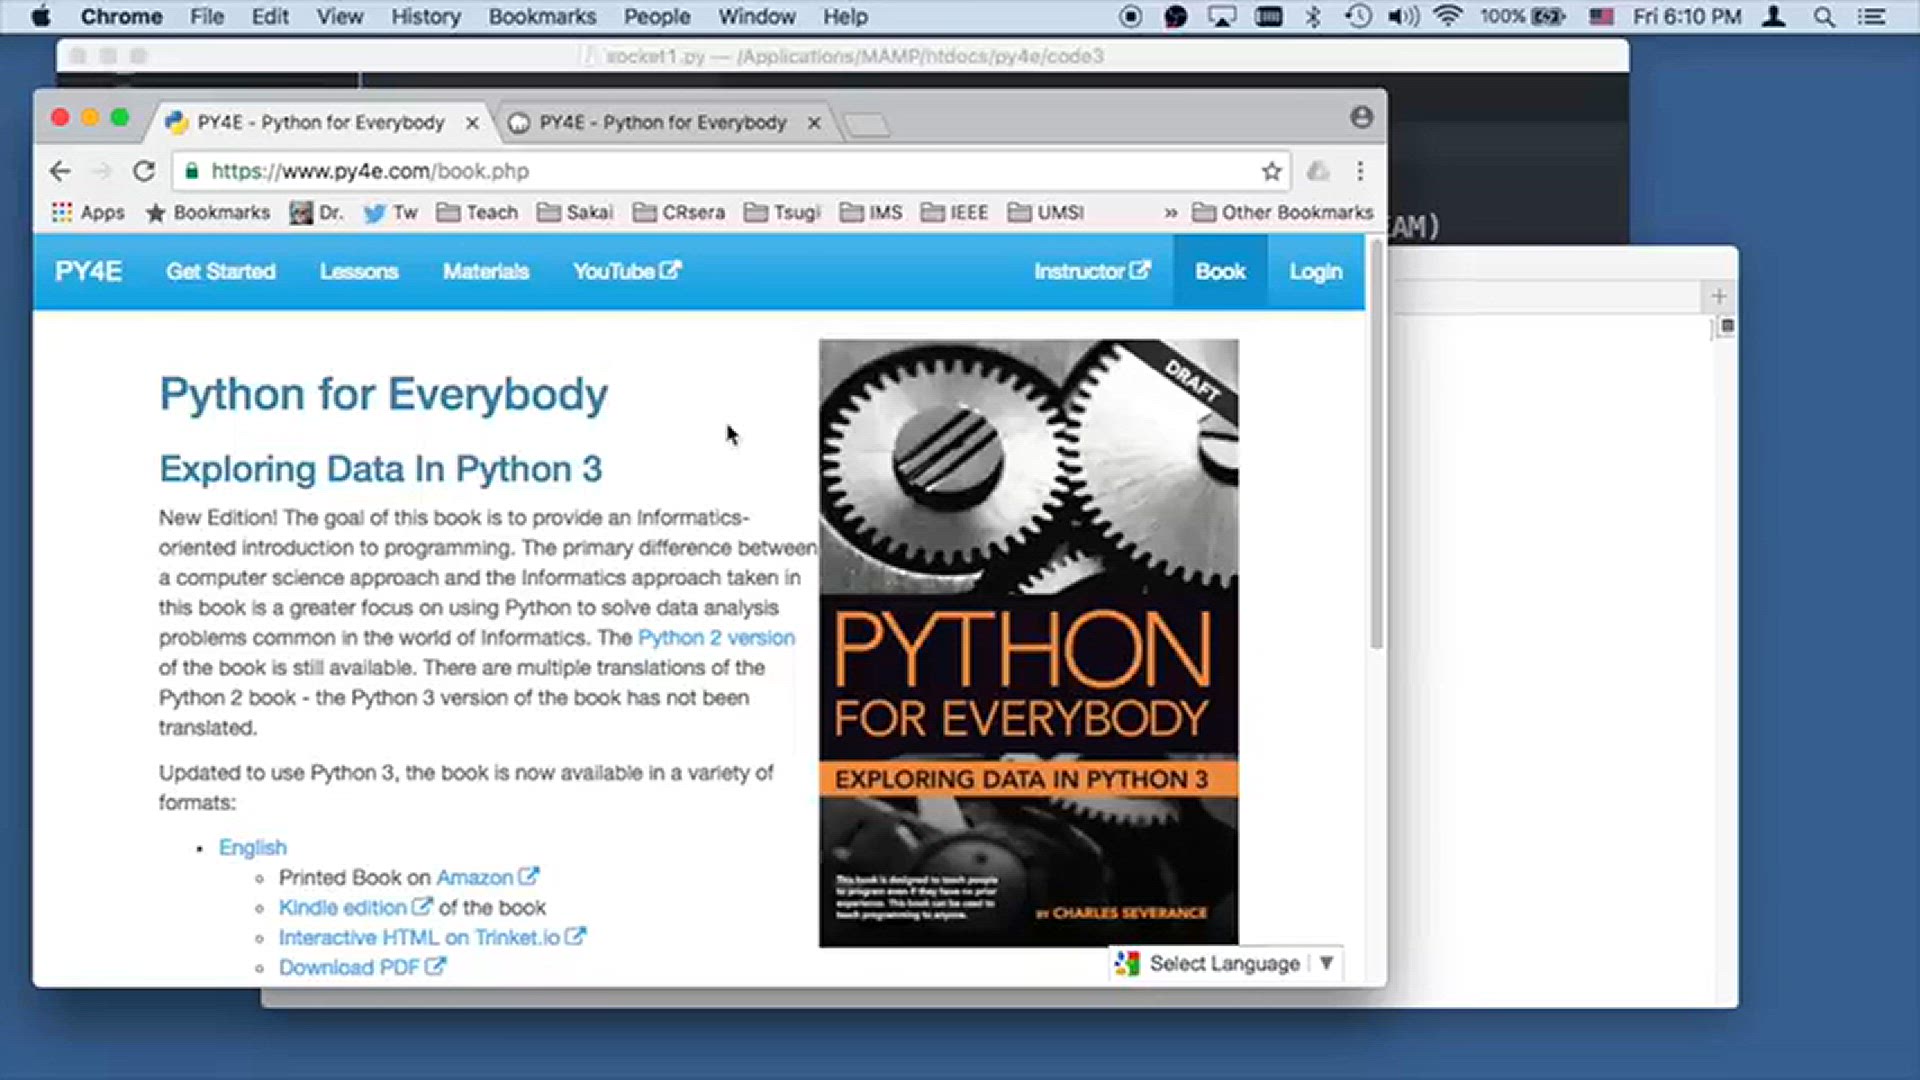
Task: Open a new tab with the blank tab button
Action: coord(866,125)
